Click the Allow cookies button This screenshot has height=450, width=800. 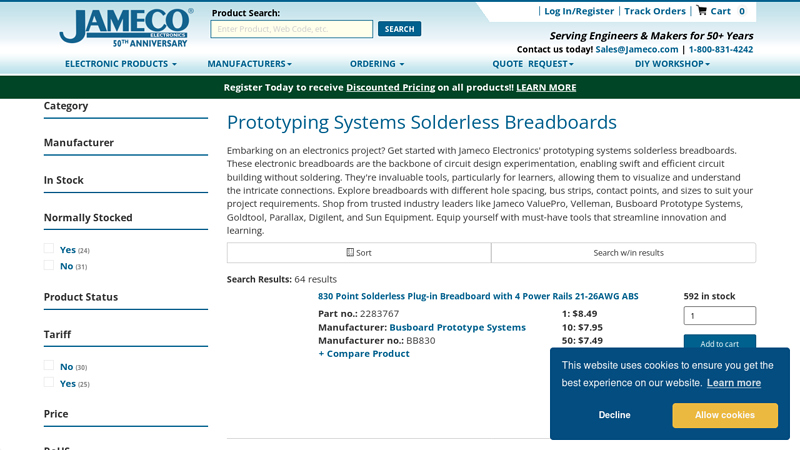[724, 415]
